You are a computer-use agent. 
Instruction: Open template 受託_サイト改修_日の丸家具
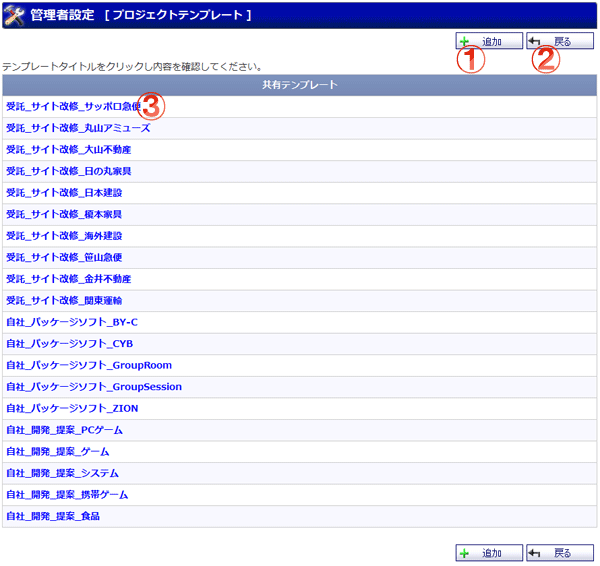[69, 171]
